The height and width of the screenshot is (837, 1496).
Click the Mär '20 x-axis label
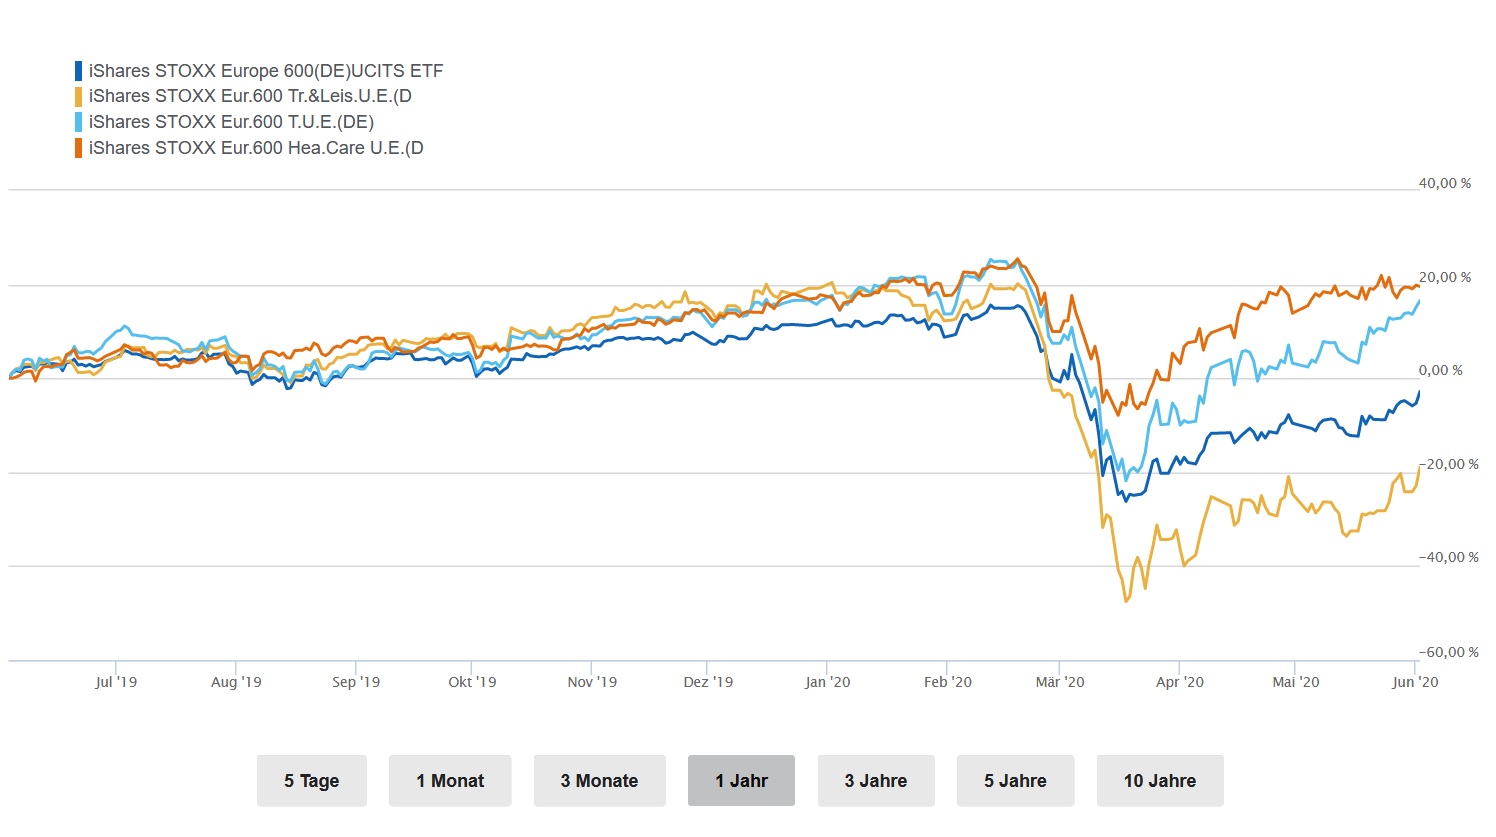(x=1060, y=682)
